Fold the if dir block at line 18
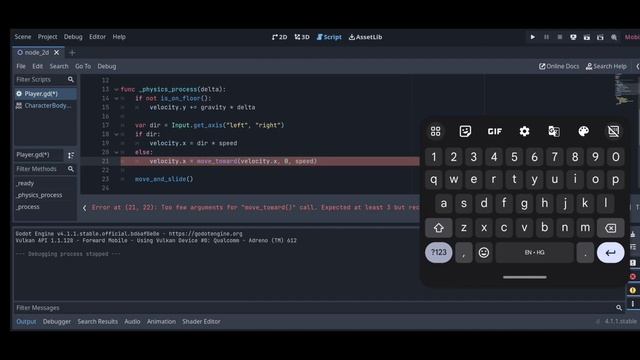The image size is (640, 360). pyautogui.click(x=116, y=134)
